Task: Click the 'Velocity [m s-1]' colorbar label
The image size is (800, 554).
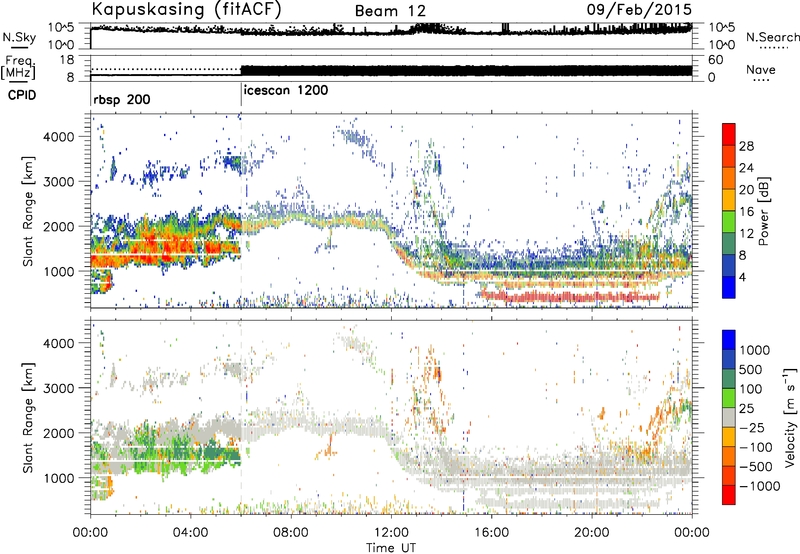Action: tap(790, 417)
